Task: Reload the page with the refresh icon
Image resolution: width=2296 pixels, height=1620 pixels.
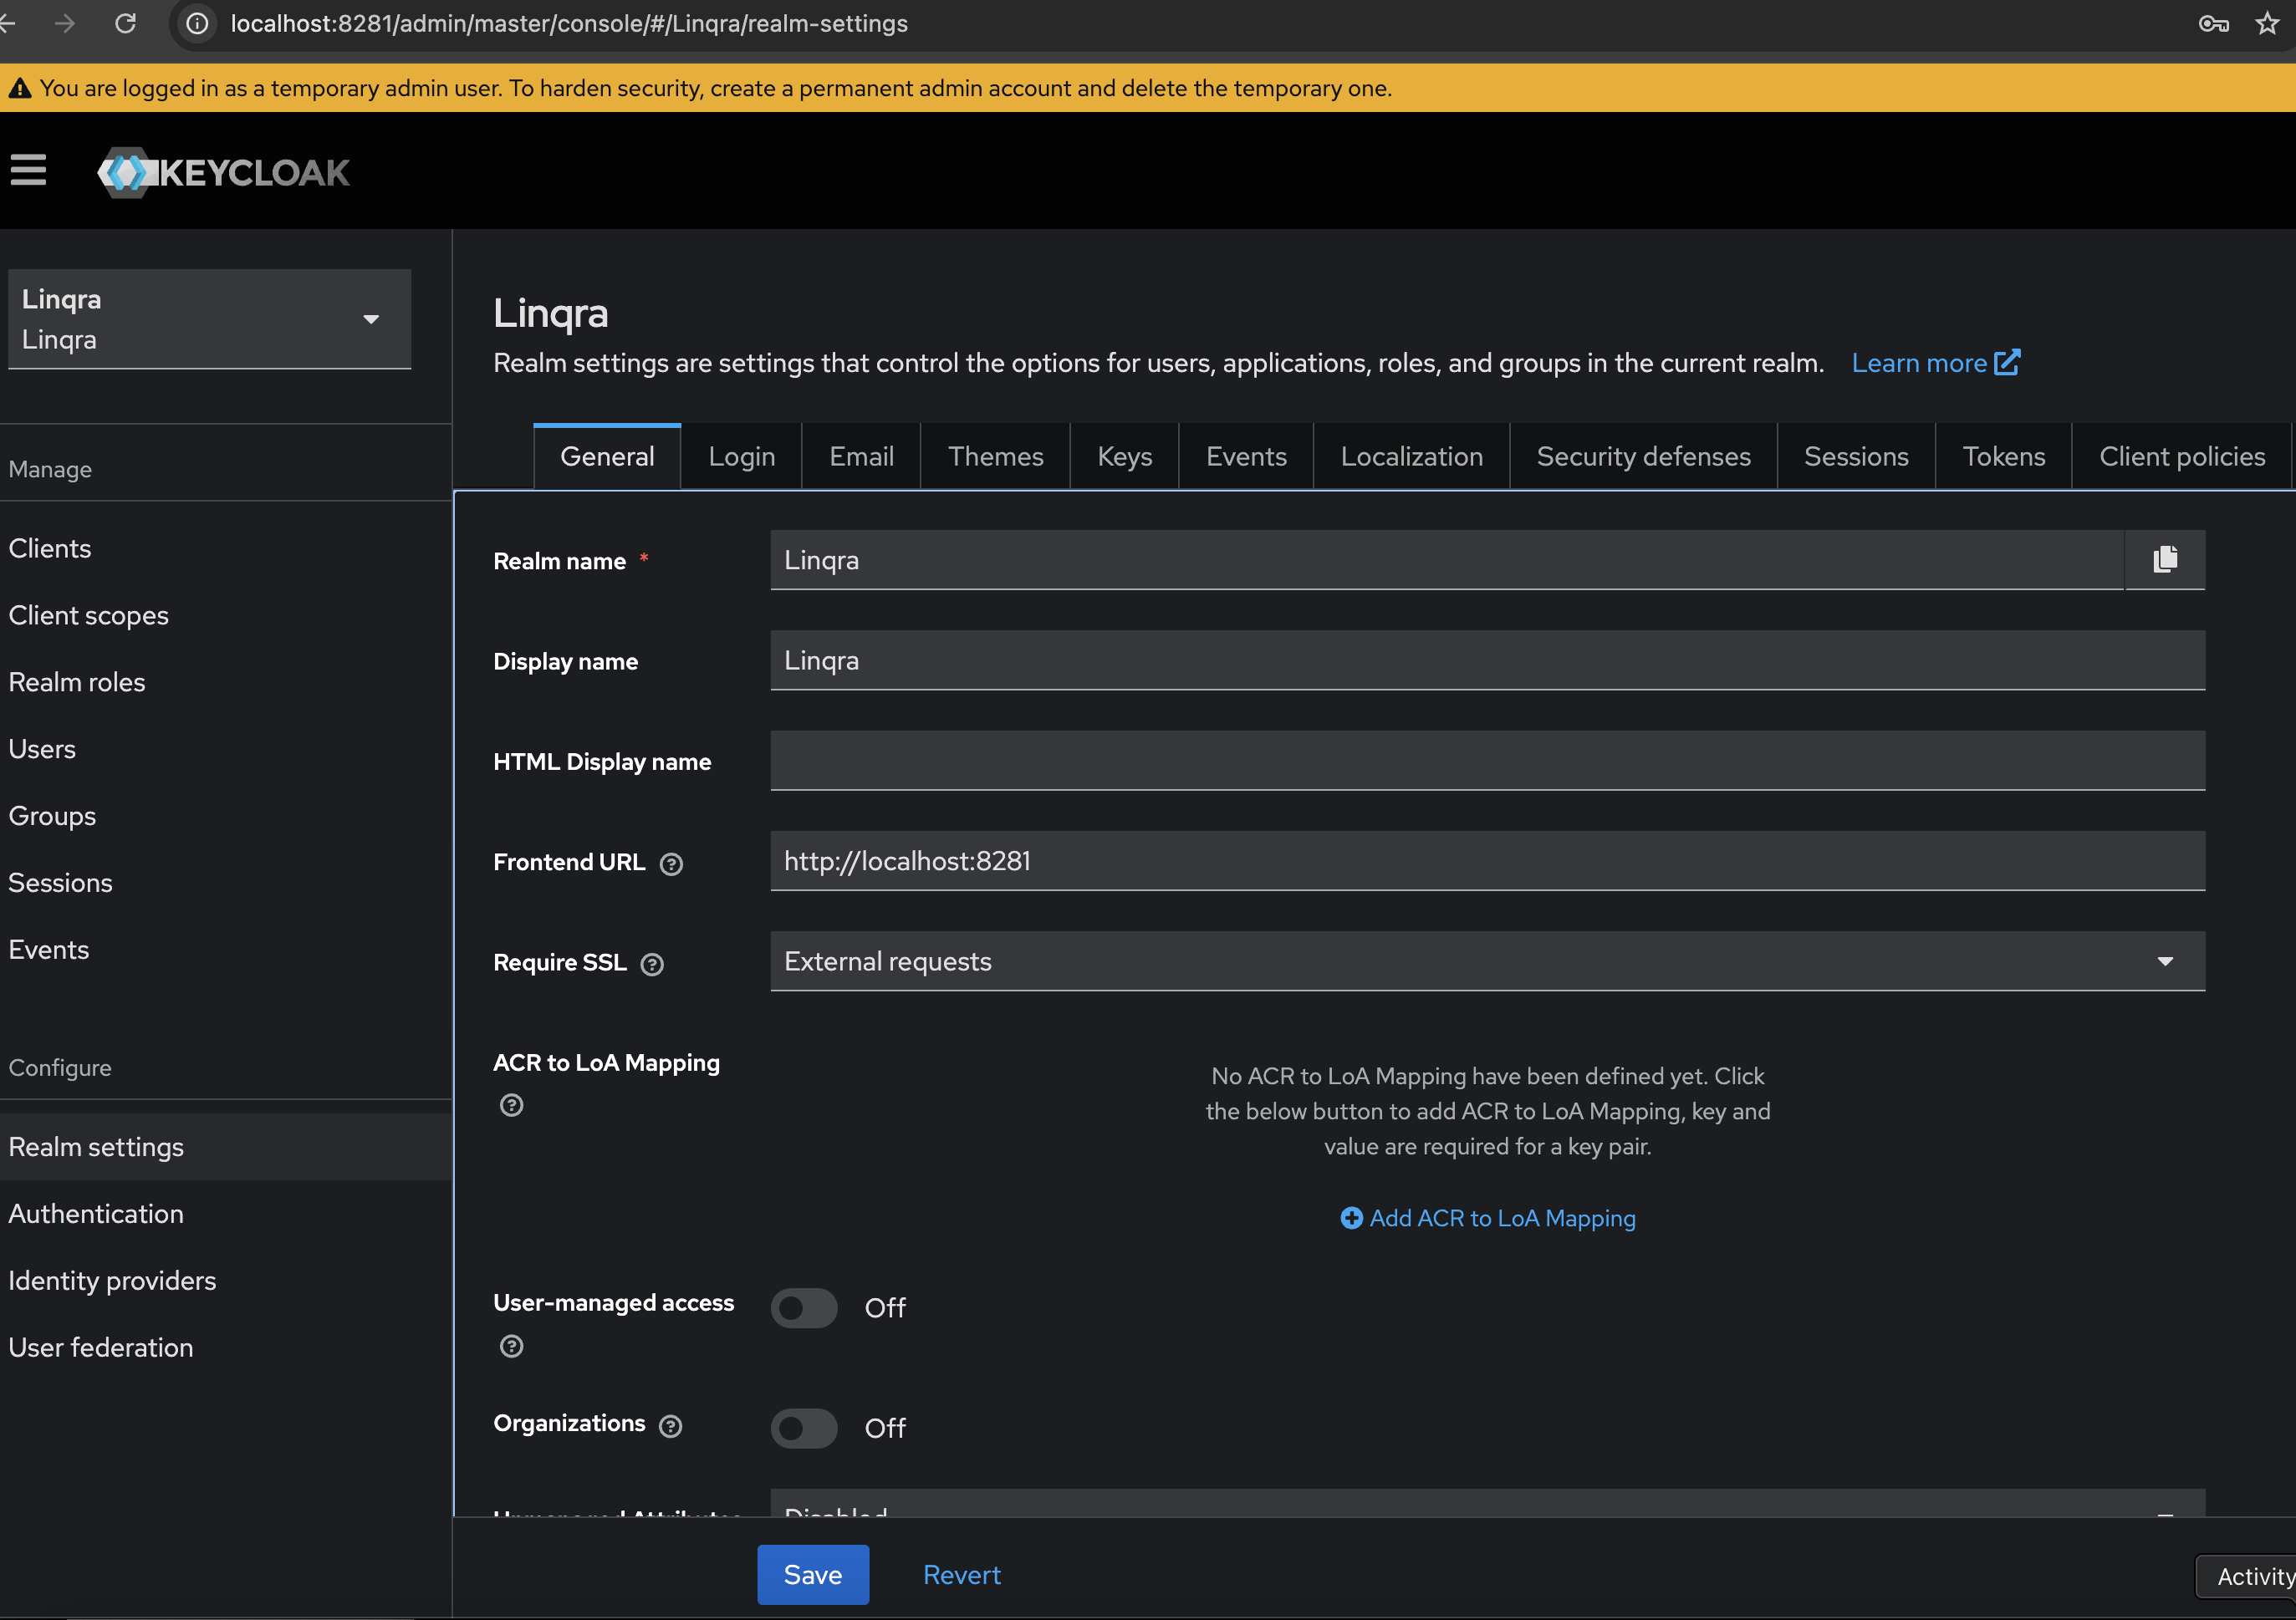Action: [x=126, y=23]
